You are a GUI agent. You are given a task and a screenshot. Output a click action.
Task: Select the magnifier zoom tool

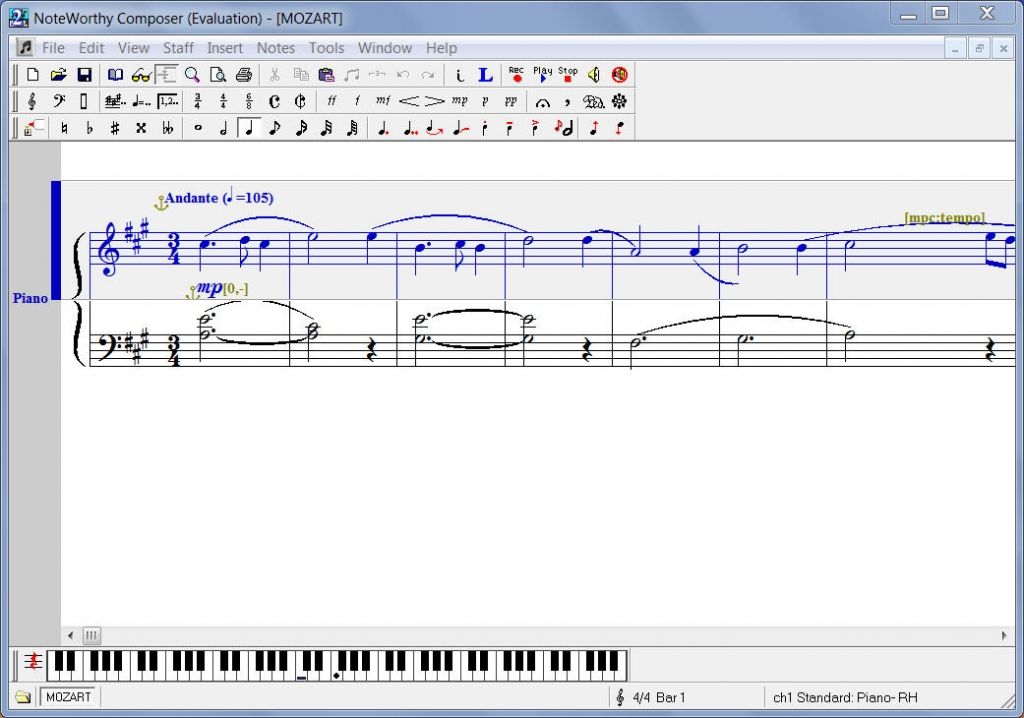pos(192,74)
